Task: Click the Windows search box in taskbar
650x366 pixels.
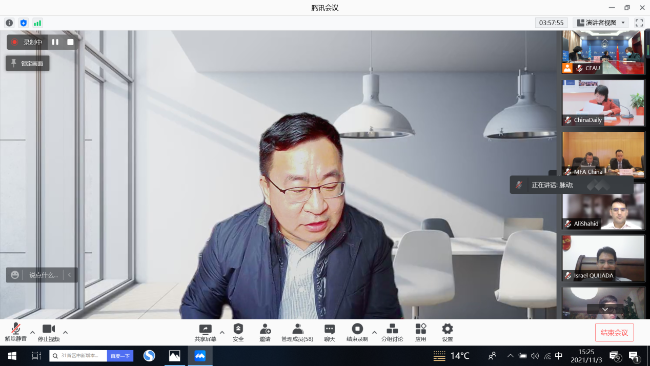Action: click(x=78, y=356)
